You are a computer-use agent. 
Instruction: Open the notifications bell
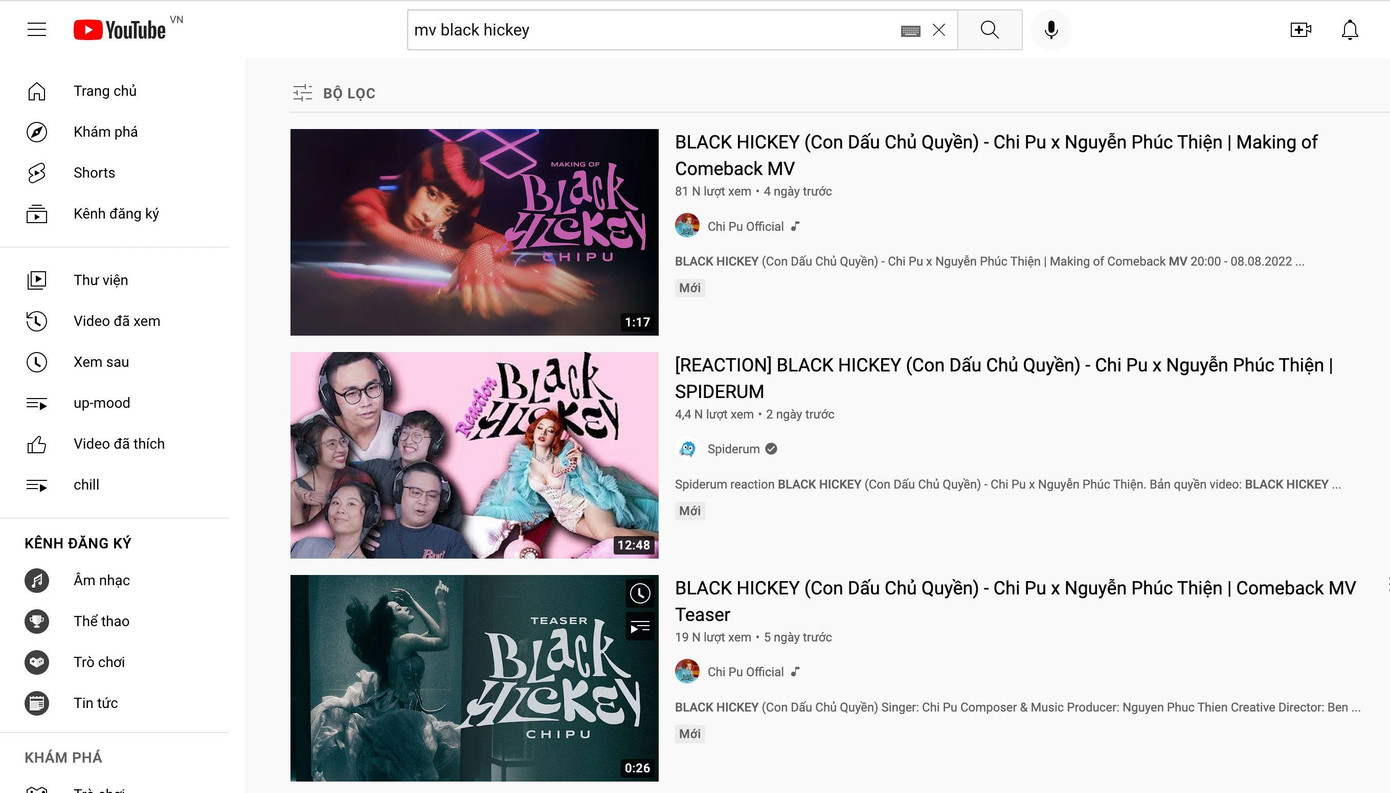[1349, 30]
